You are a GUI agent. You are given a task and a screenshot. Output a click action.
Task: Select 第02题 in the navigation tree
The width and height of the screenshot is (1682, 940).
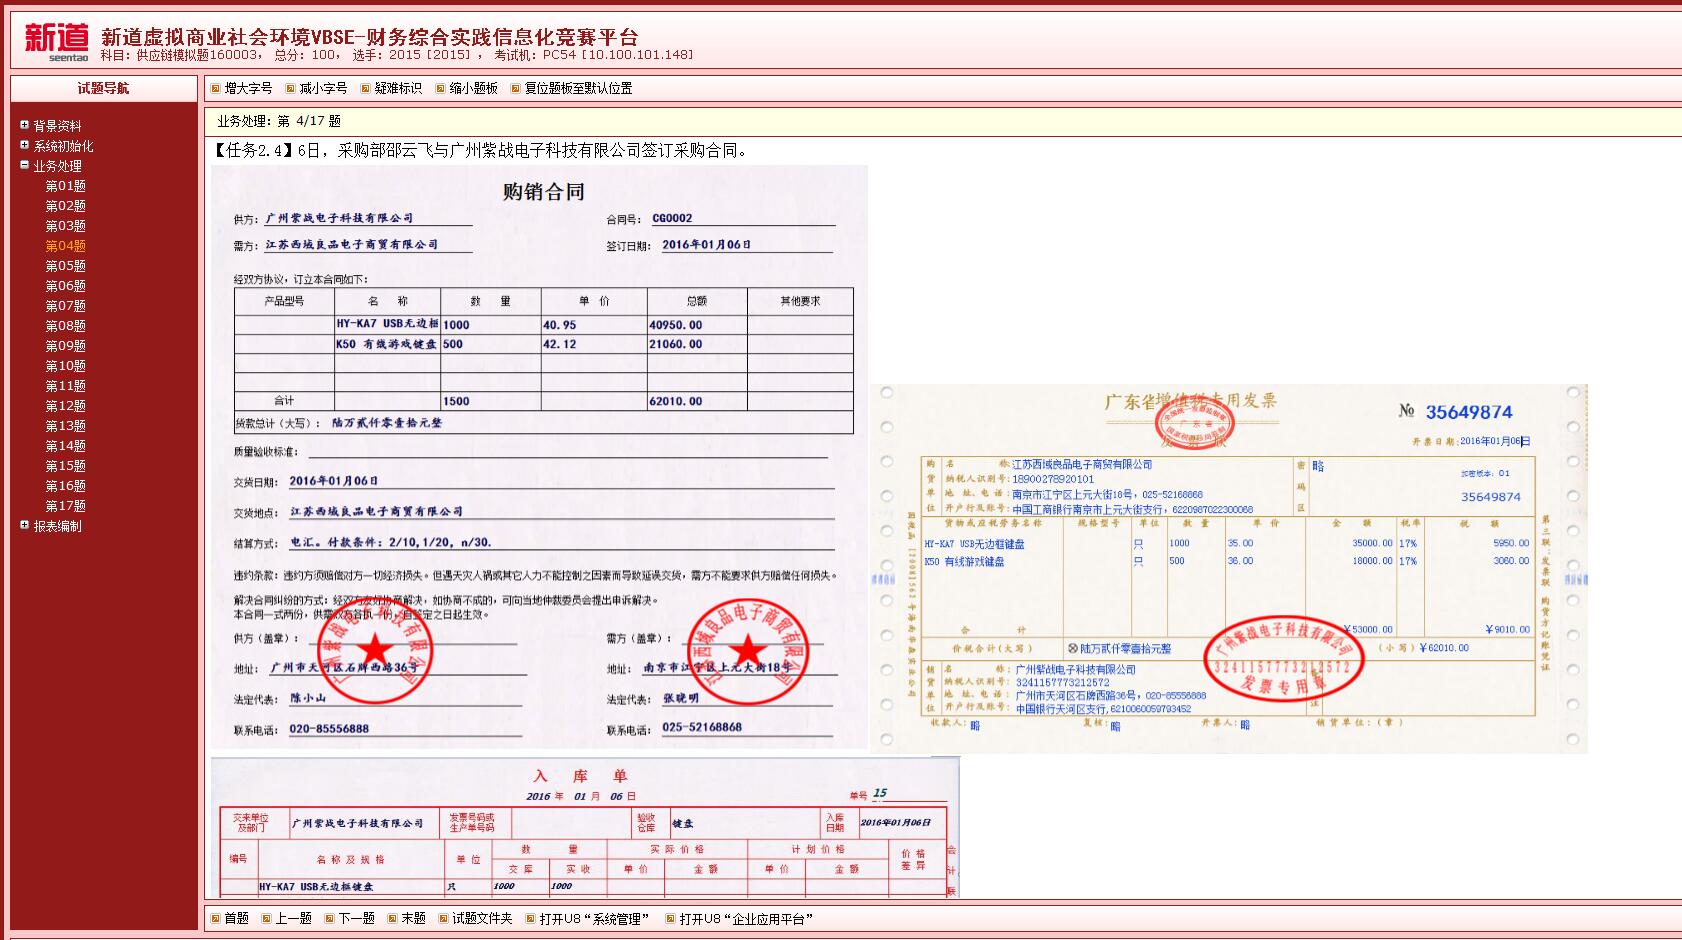click(65, 206)
